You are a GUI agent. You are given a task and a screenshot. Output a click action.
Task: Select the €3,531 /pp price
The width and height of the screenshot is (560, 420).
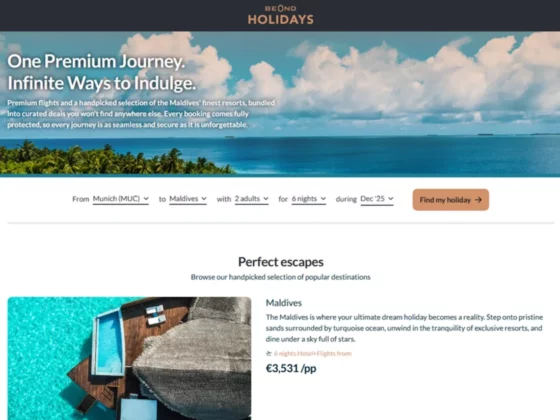pyautogui.click(x=291, y=368)
